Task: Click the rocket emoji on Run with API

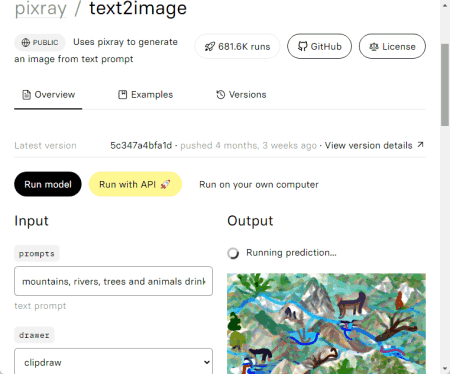Action: 165,184
